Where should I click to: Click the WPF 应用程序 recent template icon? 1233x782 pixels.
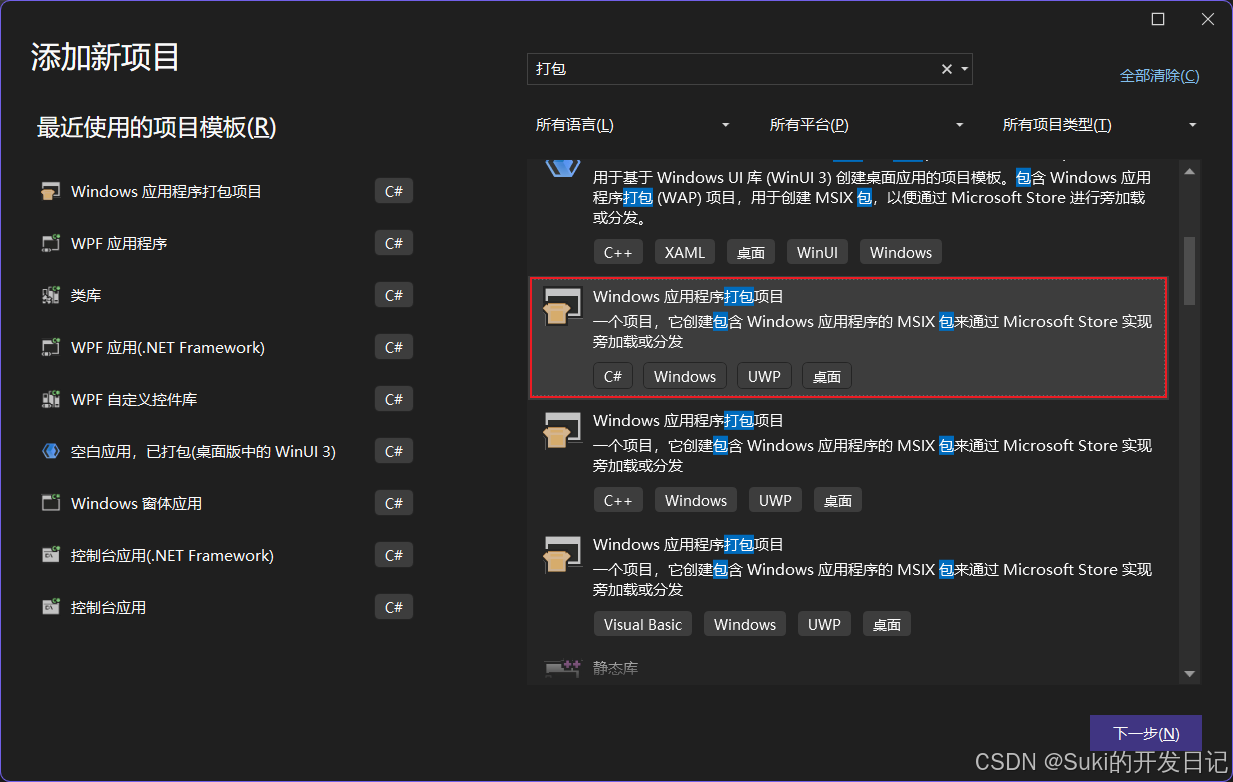51,243
